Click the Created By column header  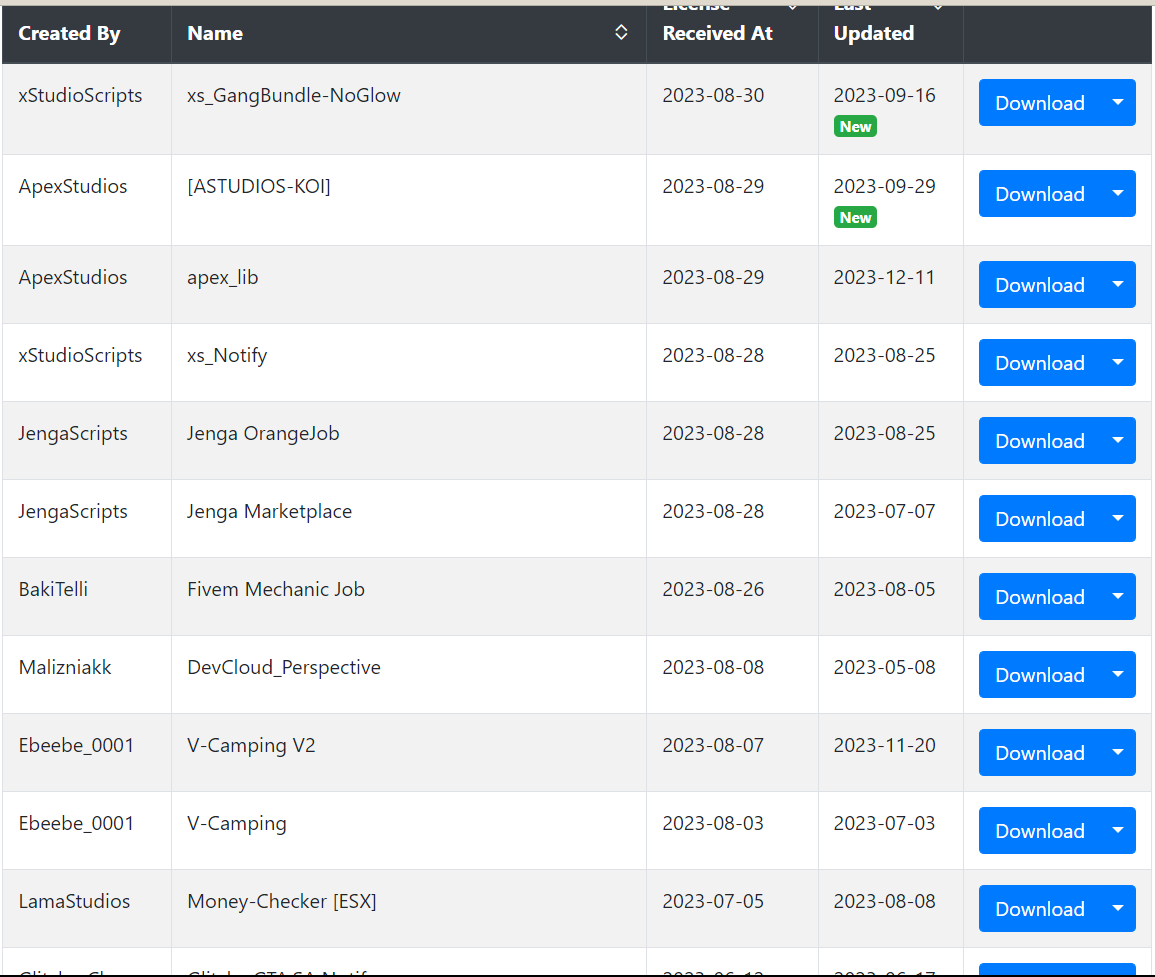(x=69, y=33)
